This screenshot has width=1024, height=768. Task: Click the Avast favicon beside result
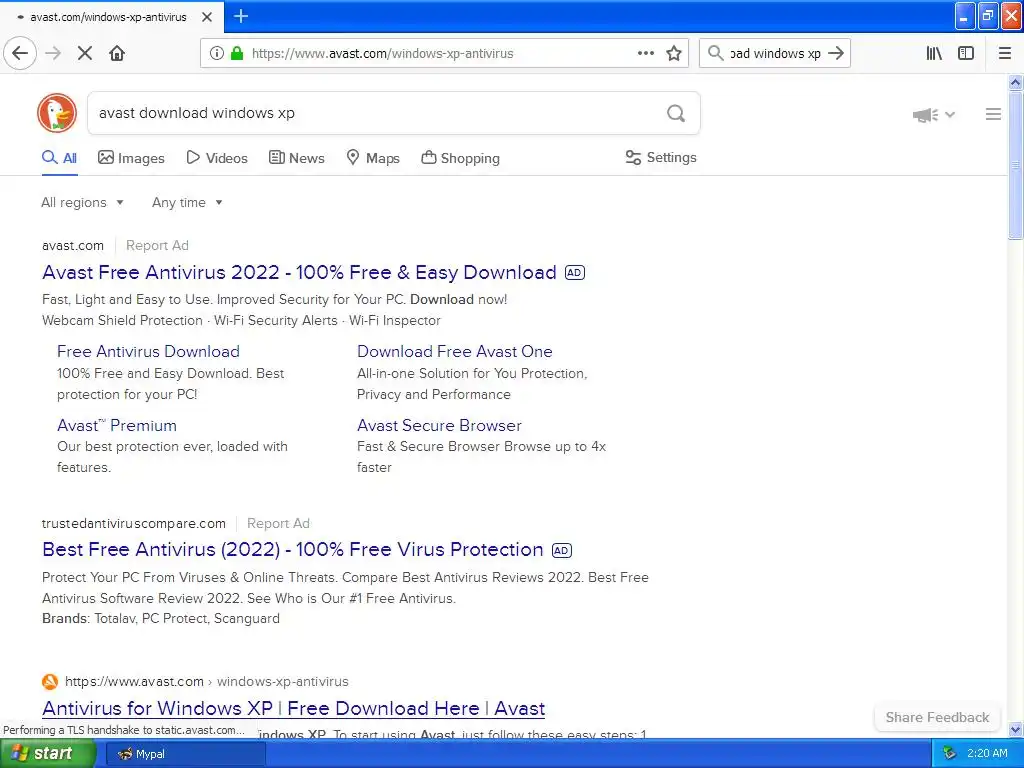50,682
